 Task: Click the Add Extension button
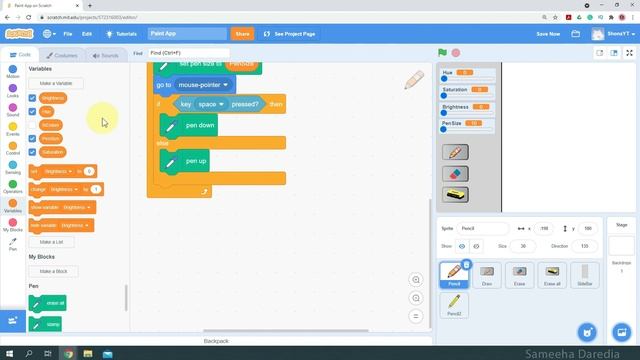pyautogui.click(x=13, y=321)
